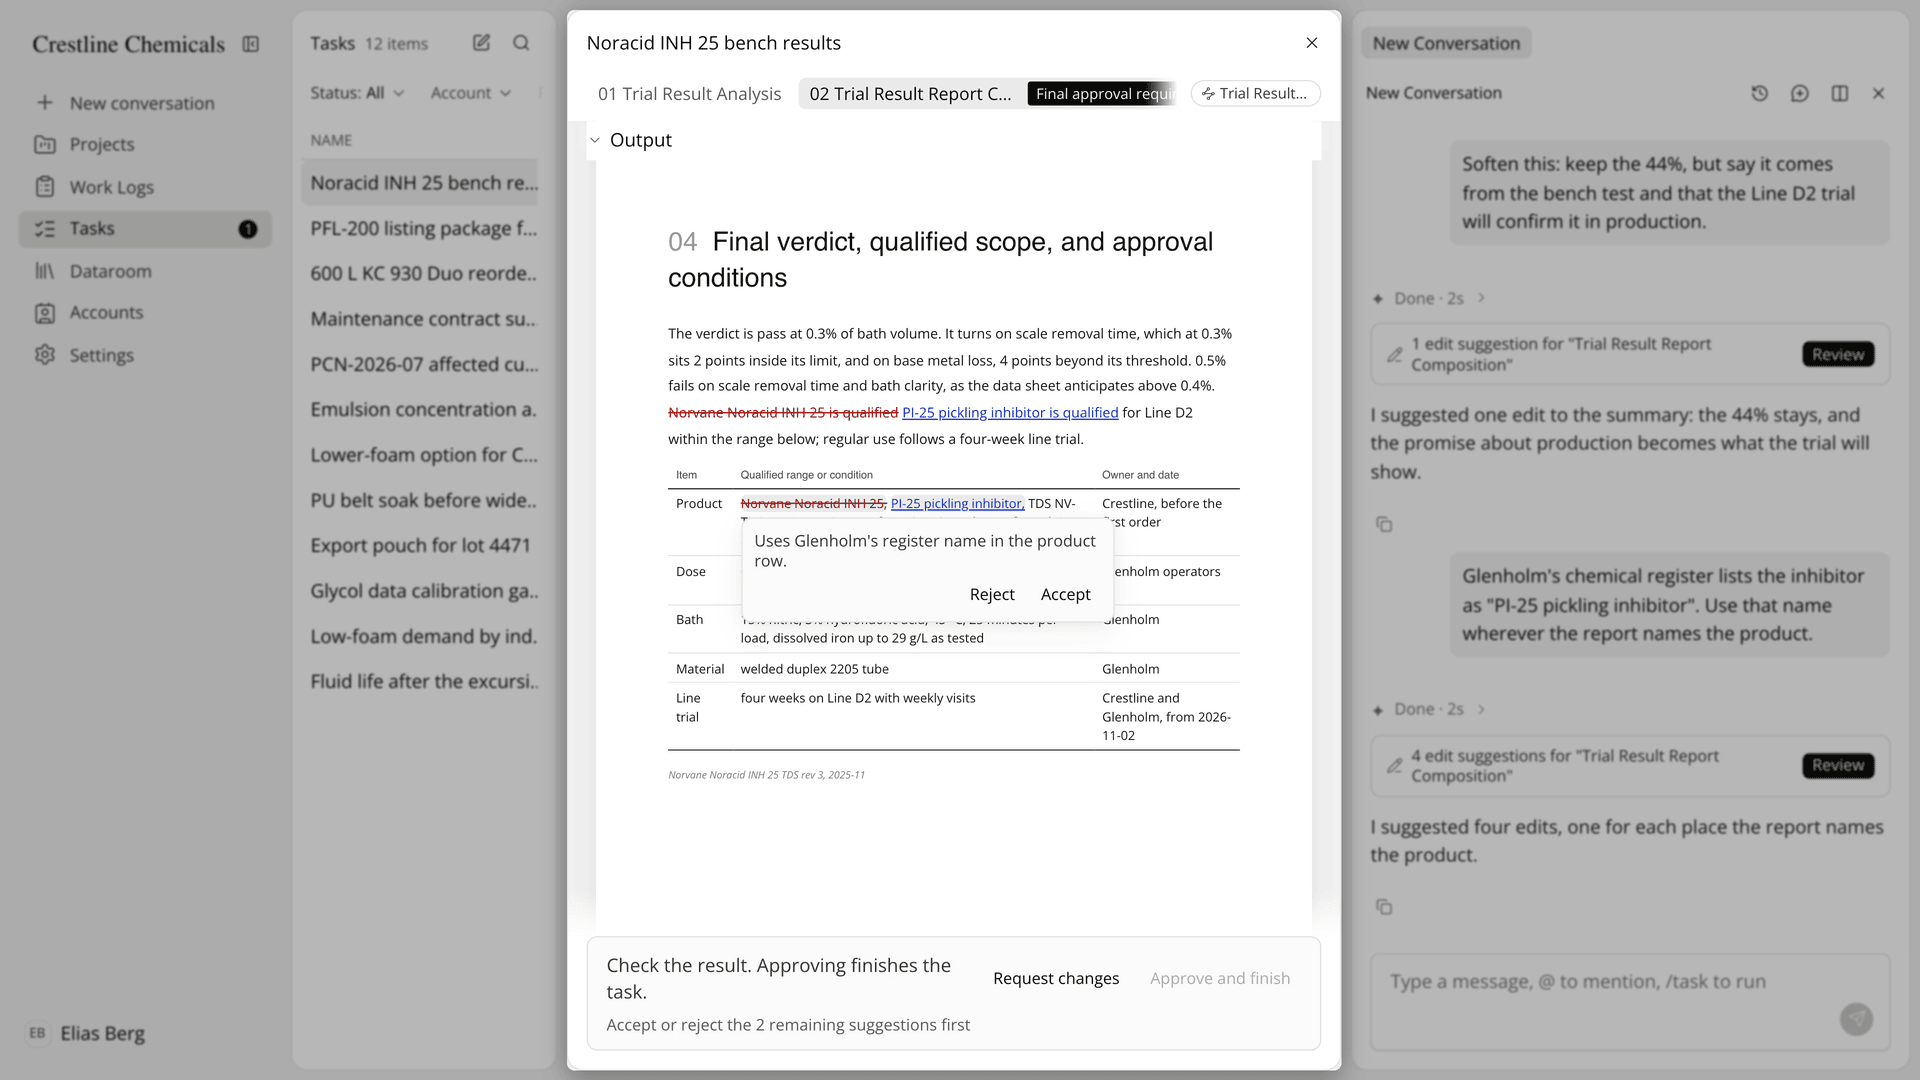Accept the product row suggestion
The width and height of the screenshot is (1920, 1080).
click(x=1066, y=594)
